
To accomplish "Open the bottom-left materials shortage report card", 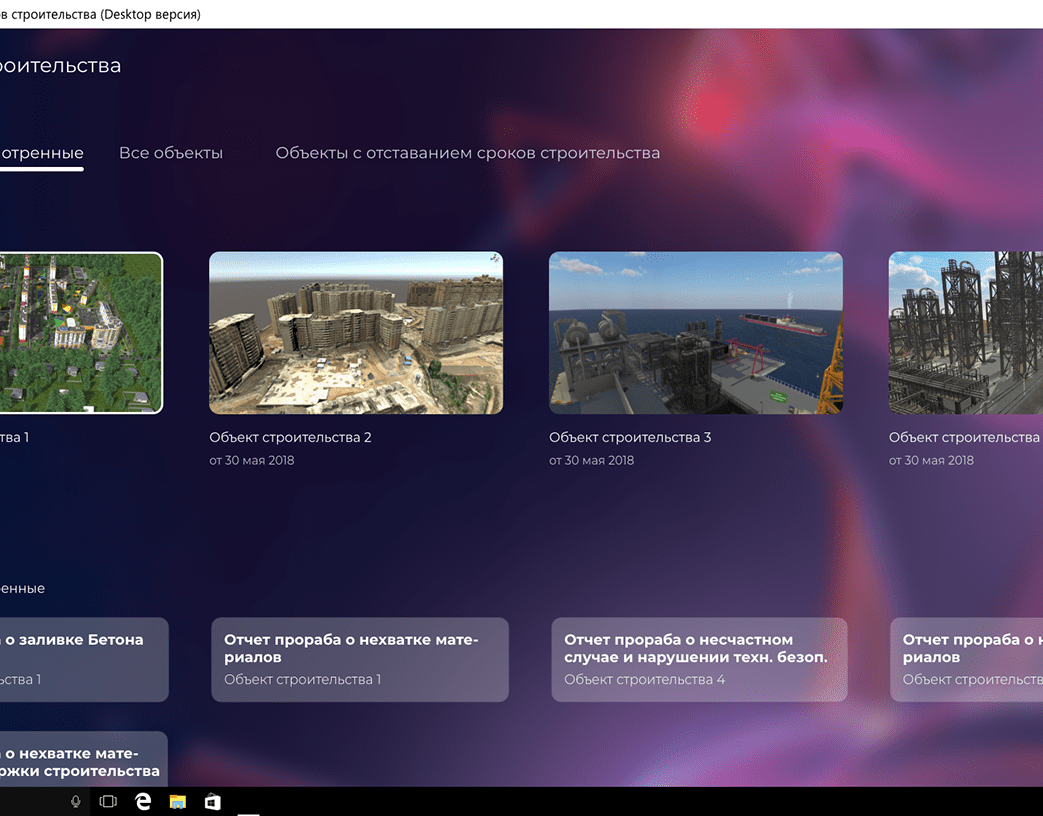I will 84,759.
